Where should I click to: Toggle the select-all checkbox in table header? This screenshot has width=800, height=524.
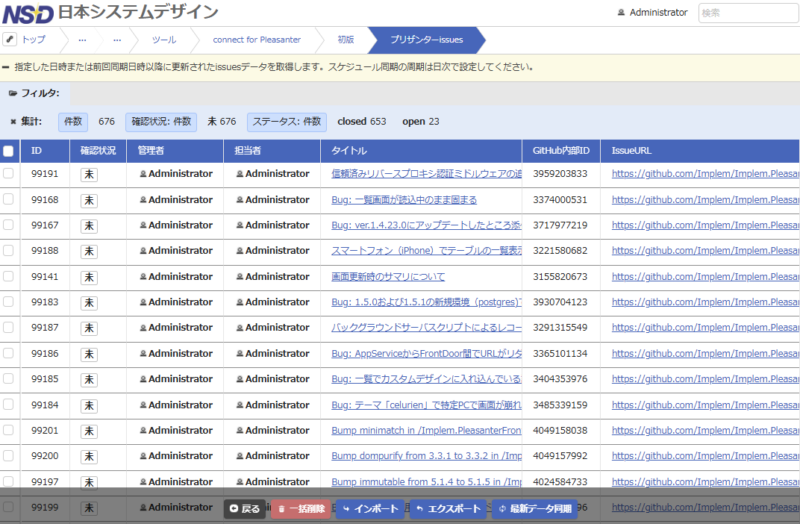[x=9, y=151]
